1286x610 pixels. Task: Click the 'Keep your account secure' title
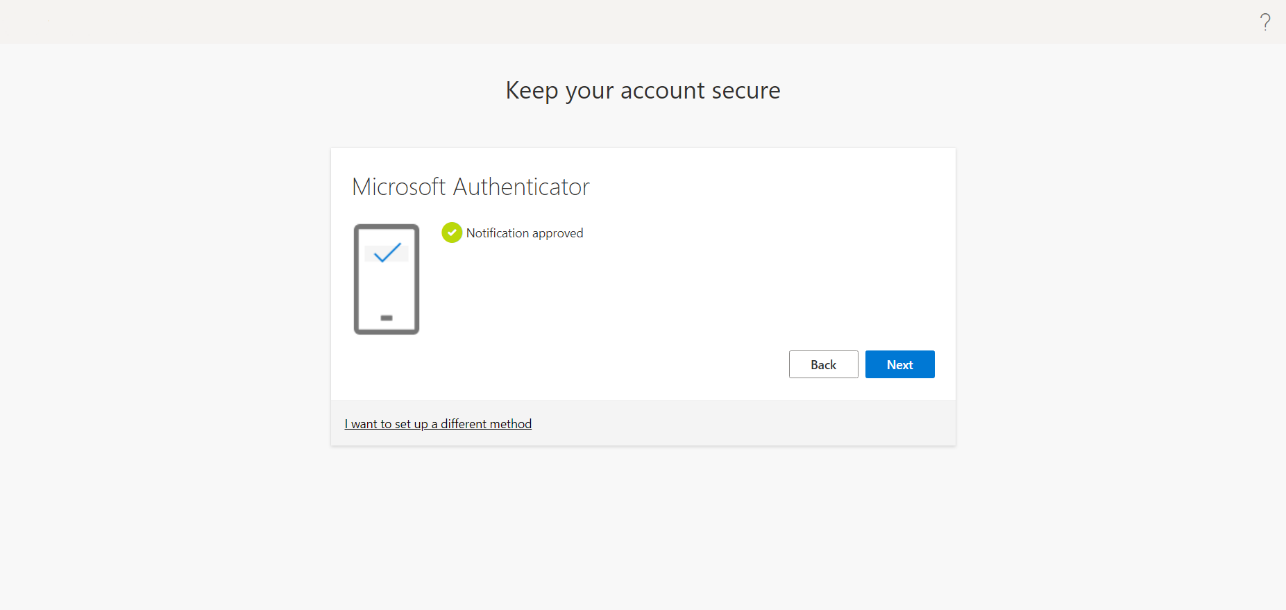(643, 91)
